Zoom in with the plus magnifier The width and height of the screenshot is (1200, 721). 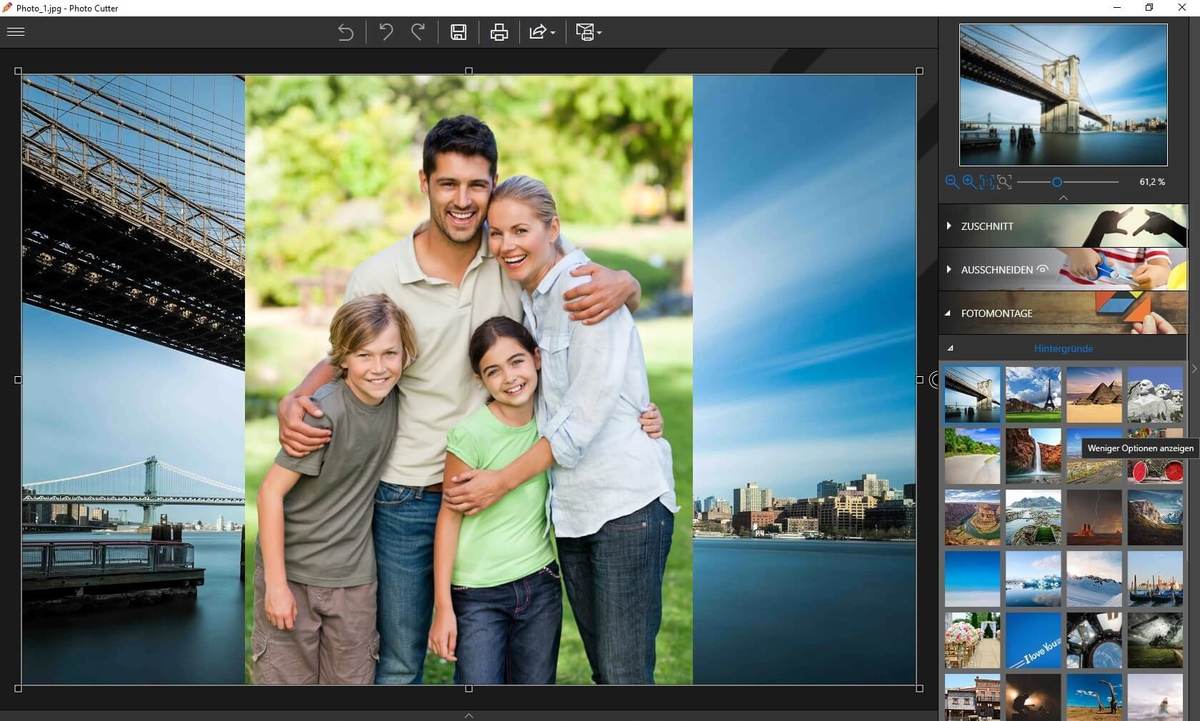coord(969,182)
